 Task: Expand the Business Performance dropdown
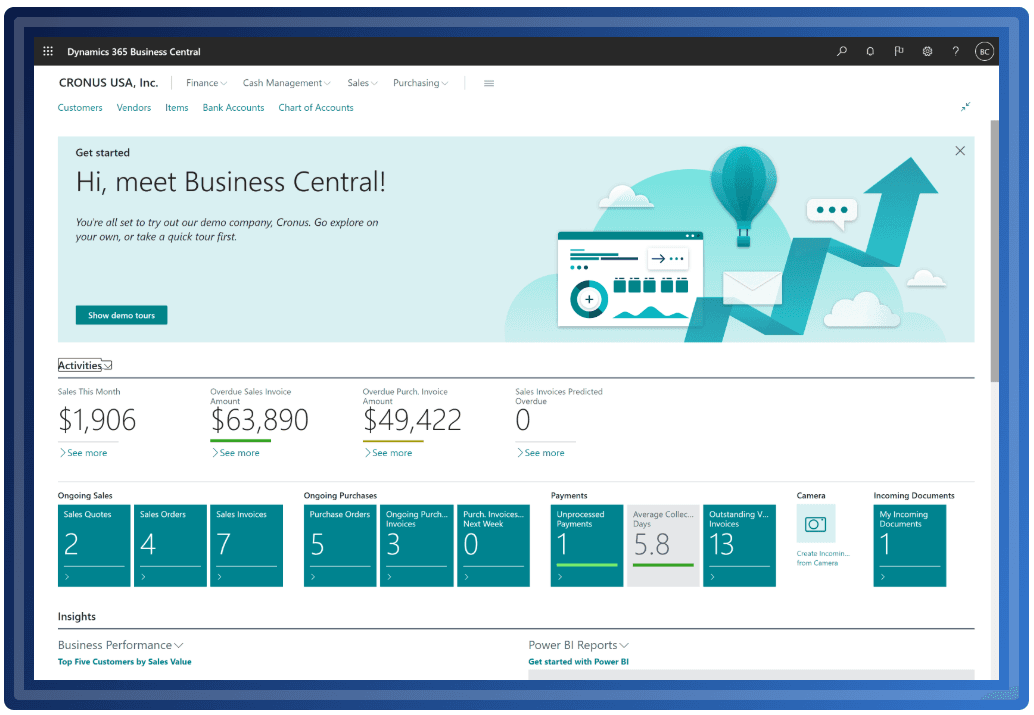(121, 645)
